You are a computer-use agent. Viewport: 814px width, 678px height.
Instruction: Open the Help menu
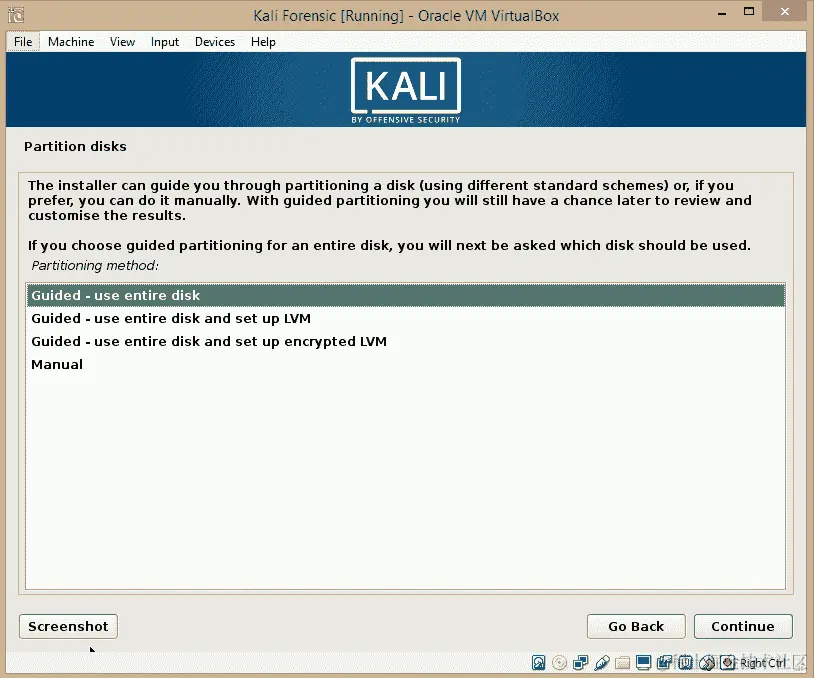(263, 42)
